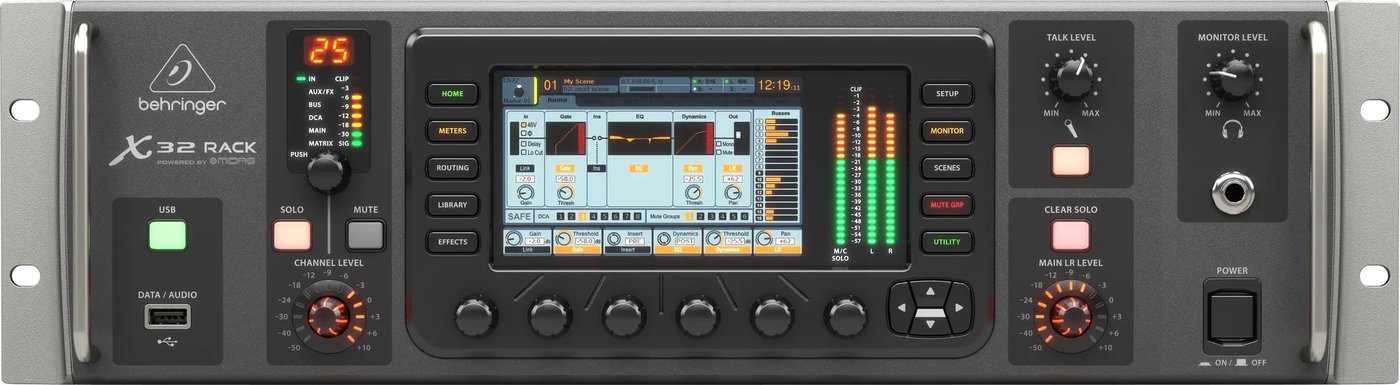The height and width of the screenshot is (385, 1400).
Task: Toggle DCA group 3 assignment
Action: pos(583,216)
